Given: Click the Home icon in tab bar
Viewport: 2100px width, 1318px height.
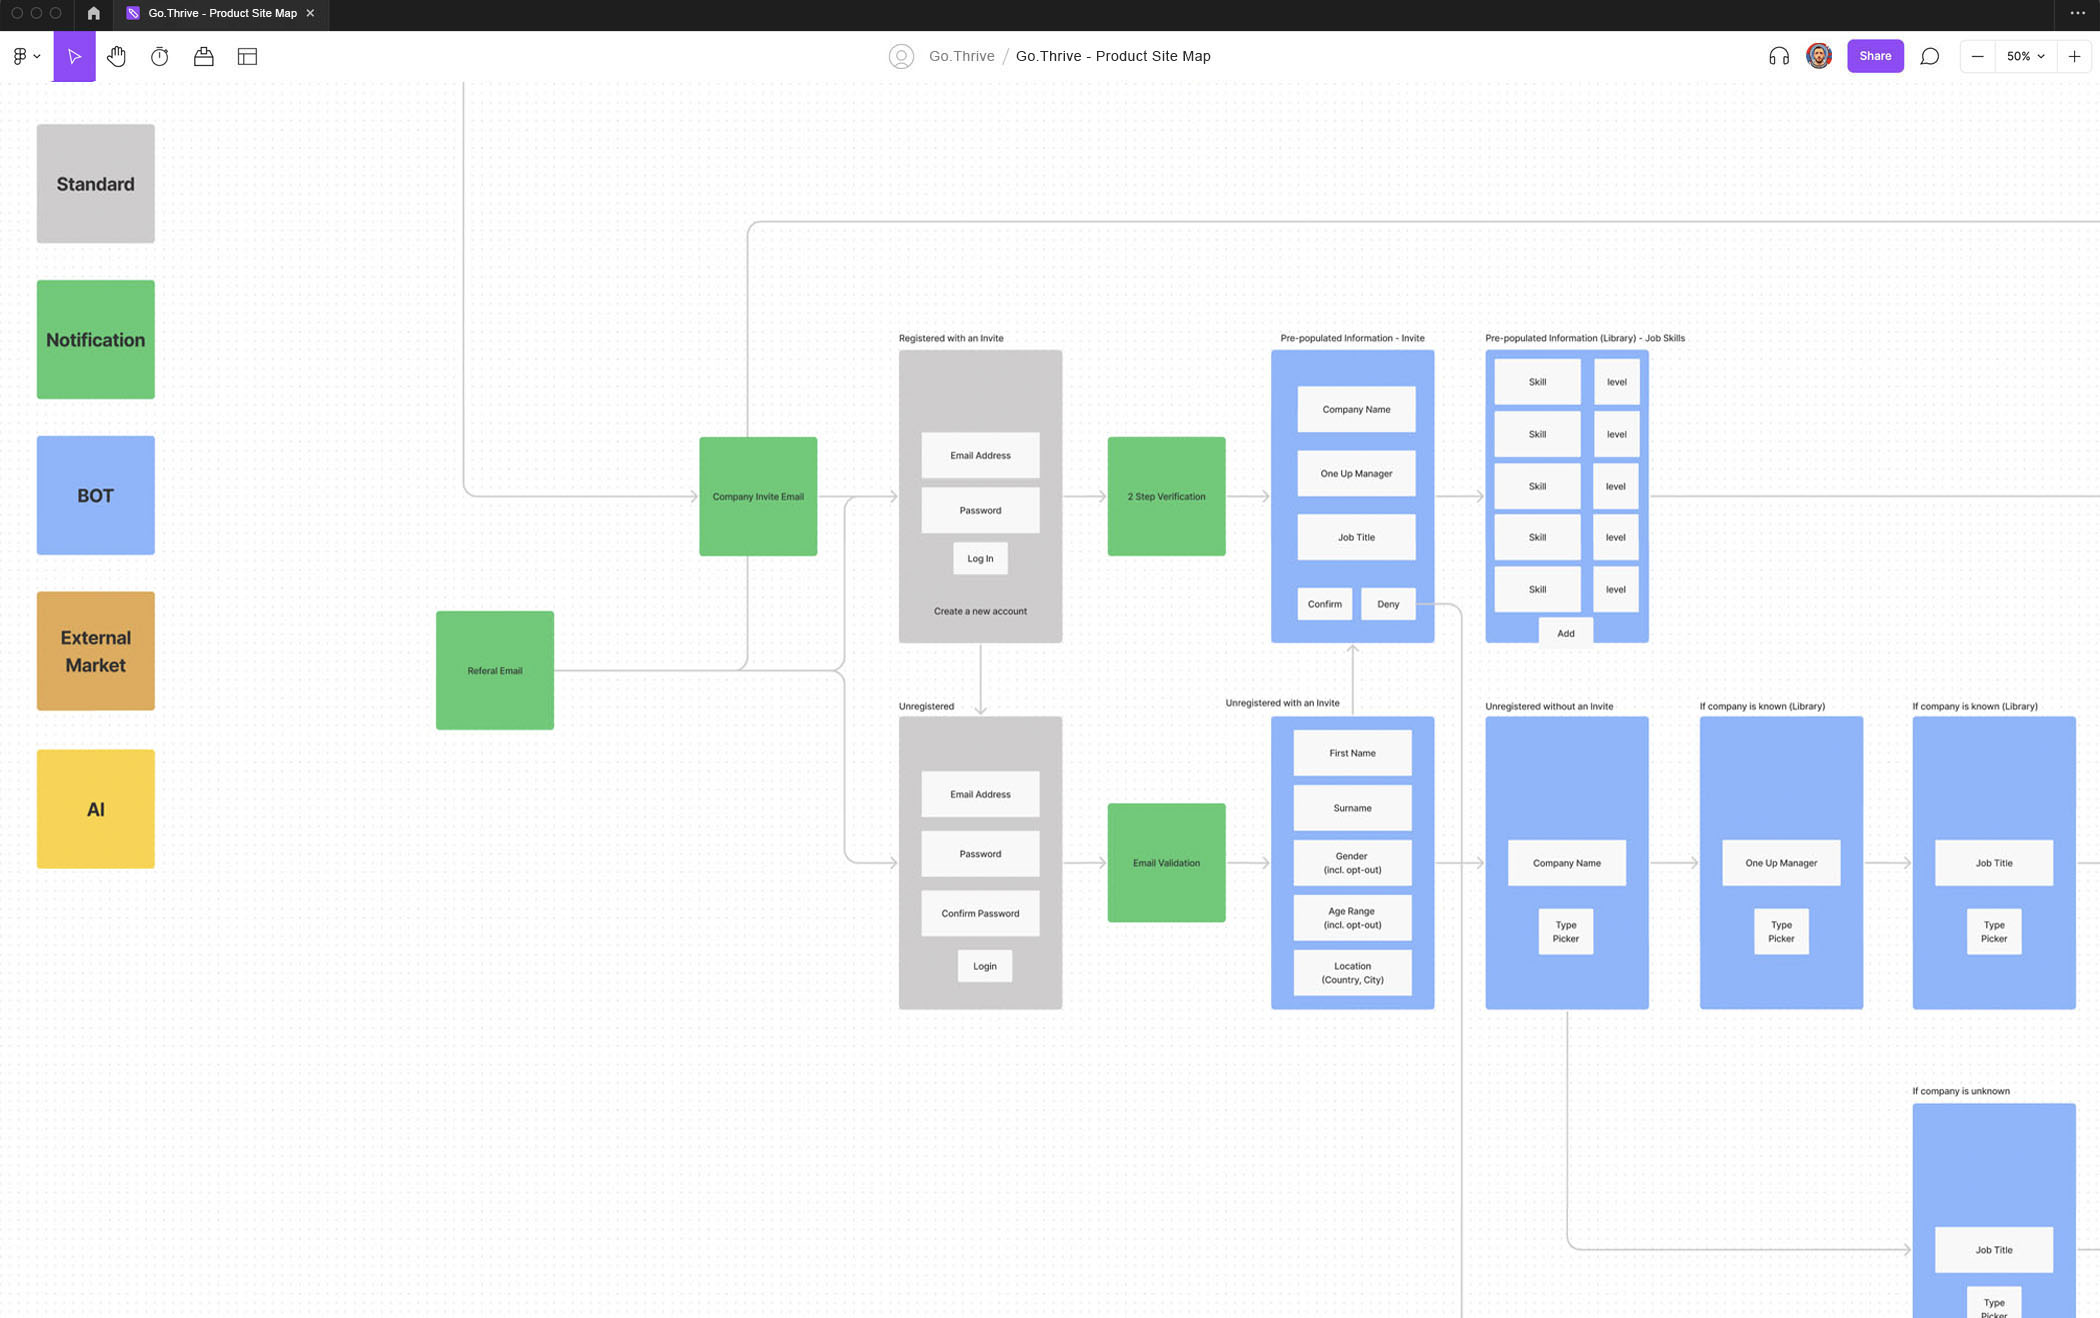Looking at the screenshot, I should click(x=93, y=13).
